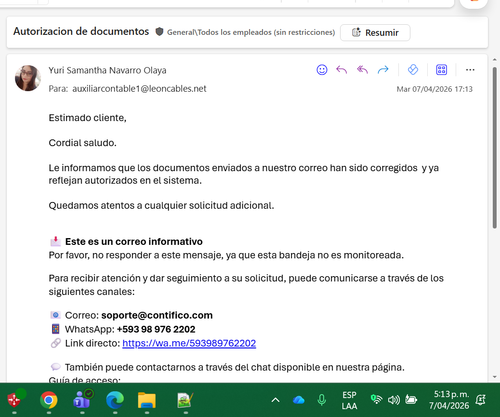Click the chain link emoji beside Link directo
The image size is (500, 417).
click(56, 343)
